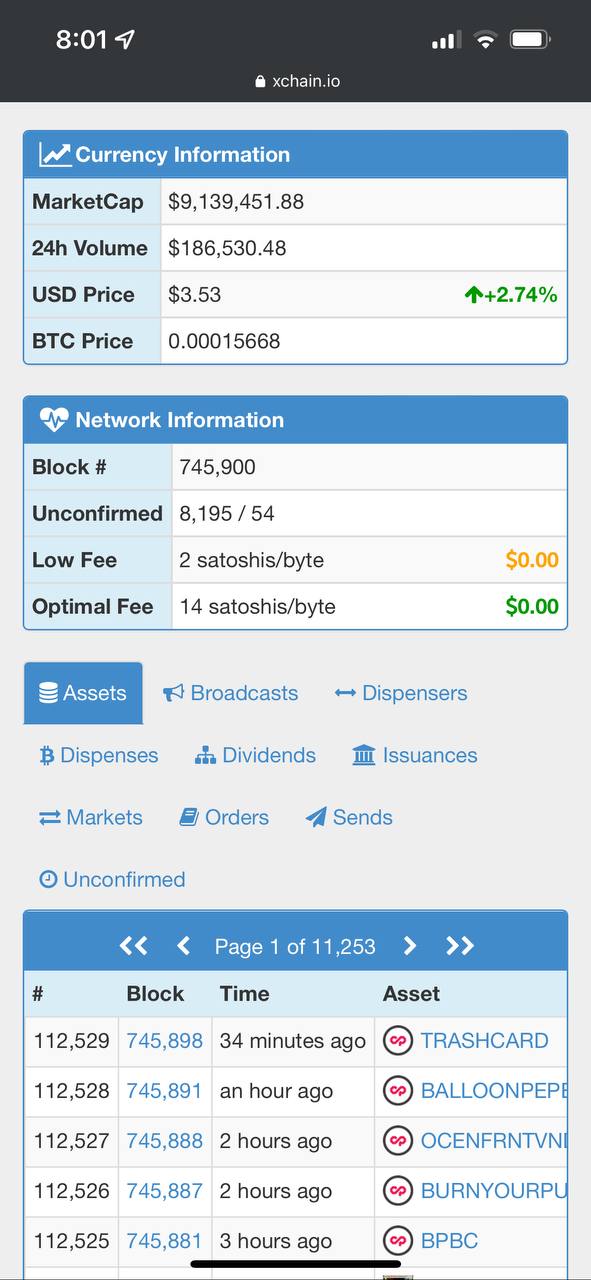Open the Unconfirmed tab with the clock icon

tap(112, 879)
